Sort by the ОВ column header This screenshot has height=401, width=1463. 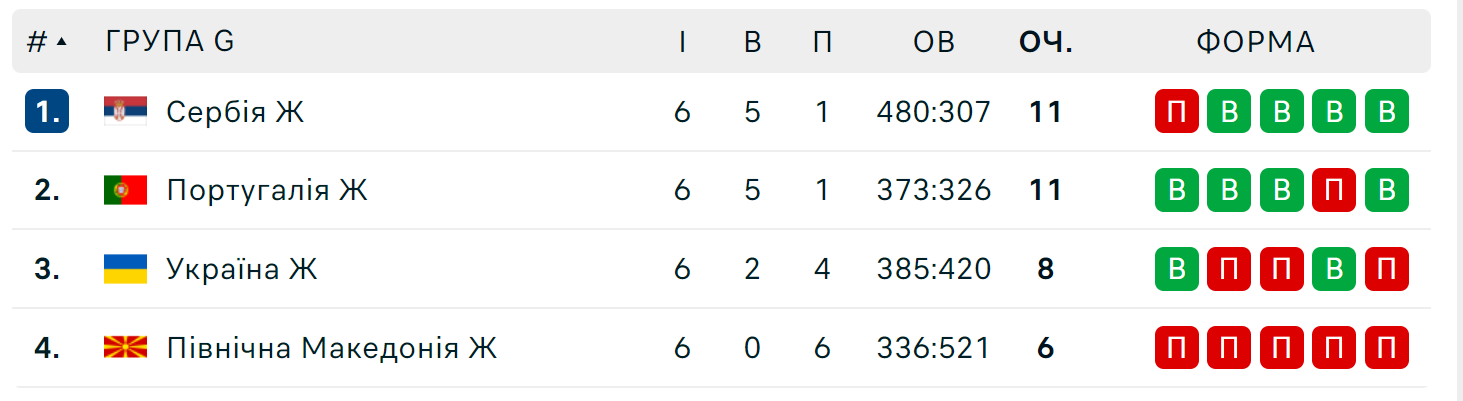[x=934, y=42]
